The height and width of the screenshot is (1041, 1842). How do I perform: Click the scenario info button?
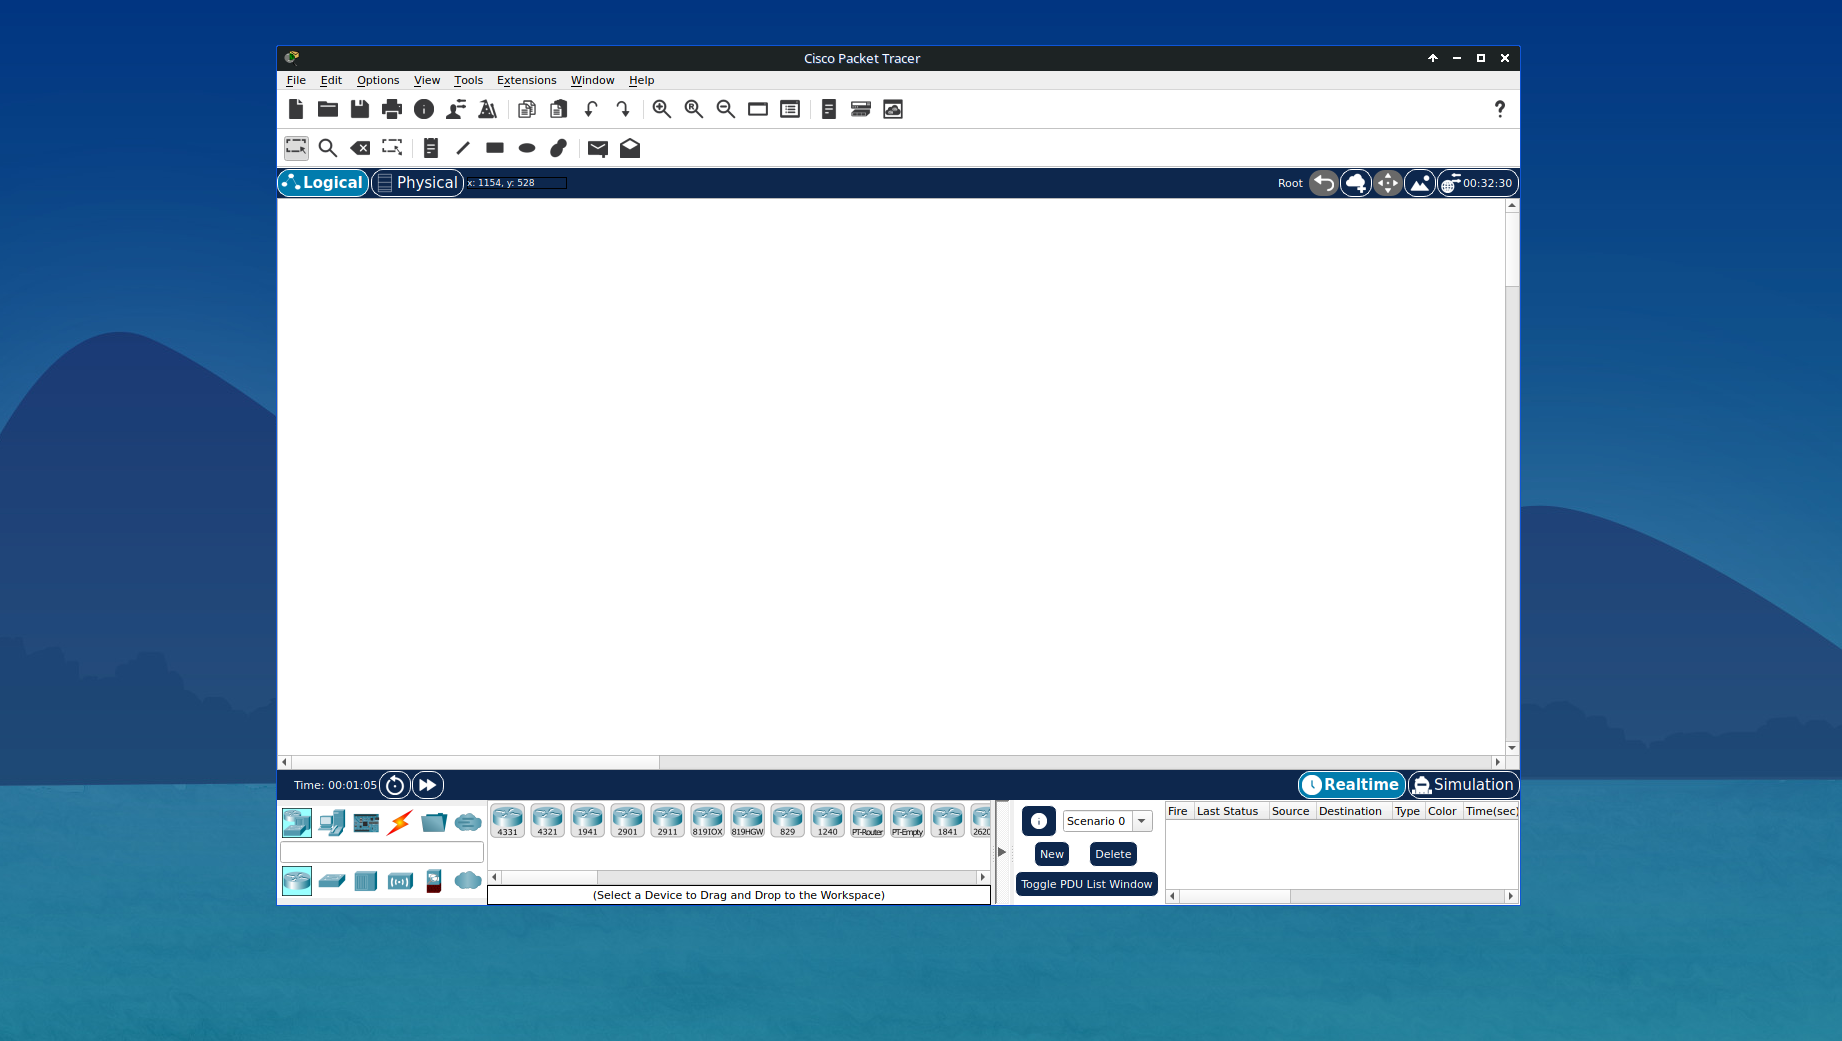[x=1039, y=821]
